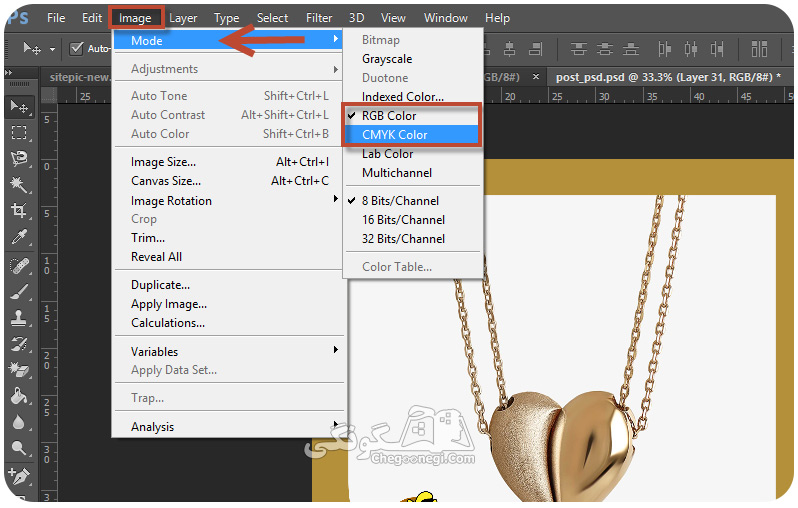Click Align right edges icon
This screenshot has height=508, width=798.
[535, 49]
